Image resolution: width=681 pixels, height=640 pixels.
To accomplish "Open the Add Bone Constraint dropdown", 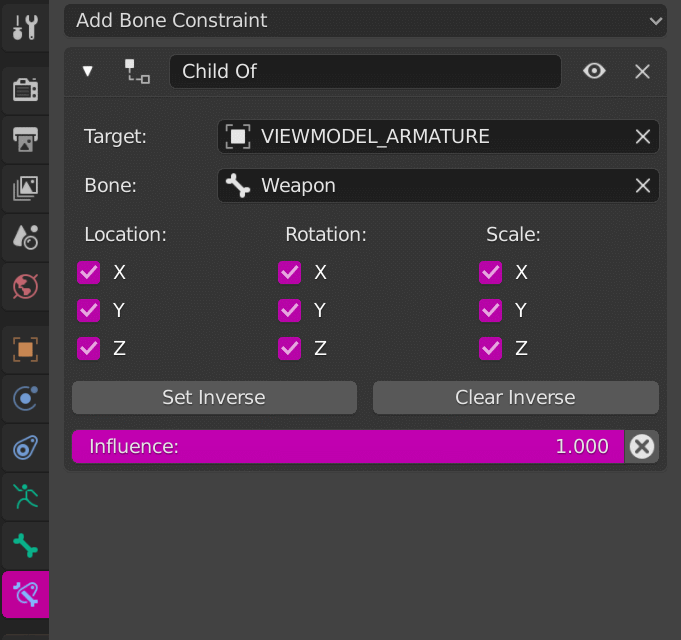I will 365,20.
